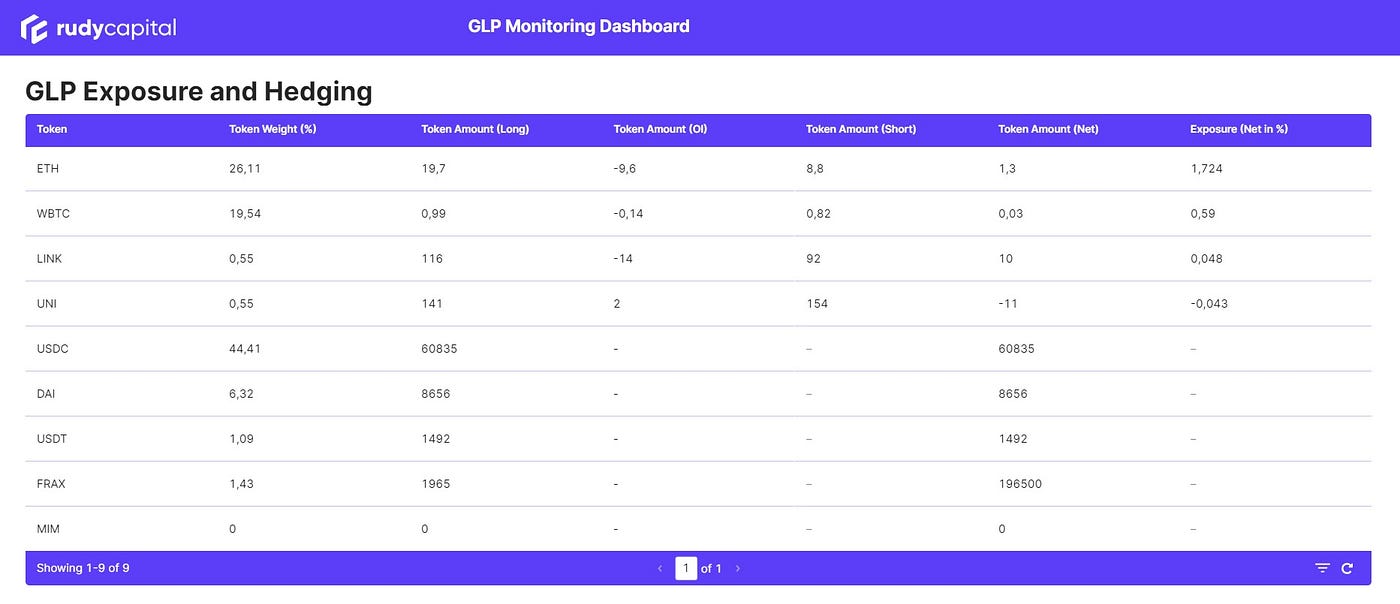Click WBTC net amount 0,03

point(1011,214)
